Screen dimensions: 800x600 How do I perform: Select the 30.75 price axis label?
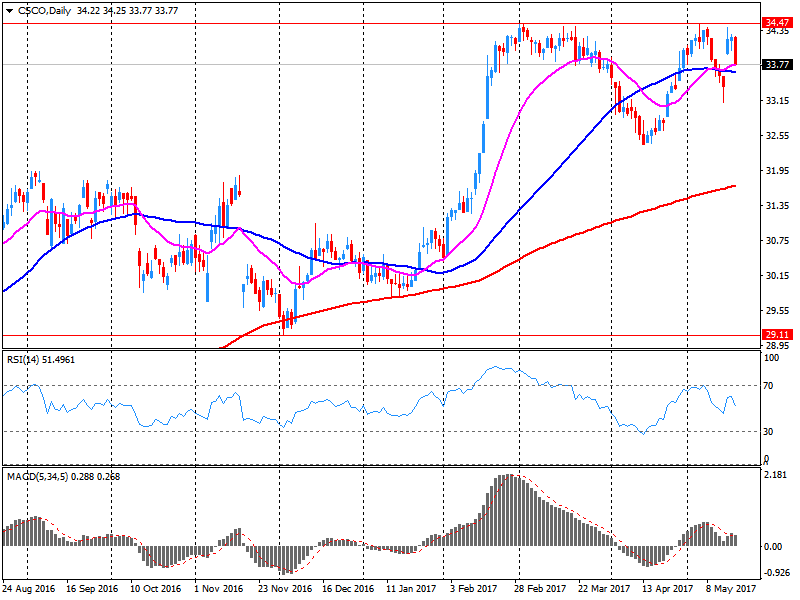[x=777, y=240]
